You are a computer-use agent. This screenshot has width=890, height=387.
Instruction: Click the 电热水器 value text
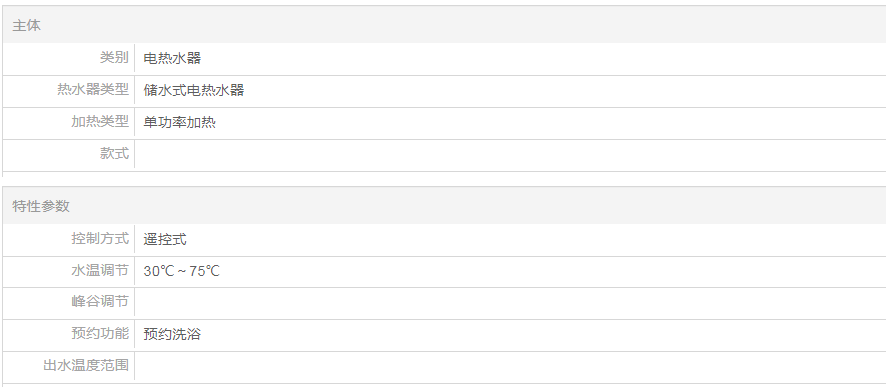click(172, 58)
